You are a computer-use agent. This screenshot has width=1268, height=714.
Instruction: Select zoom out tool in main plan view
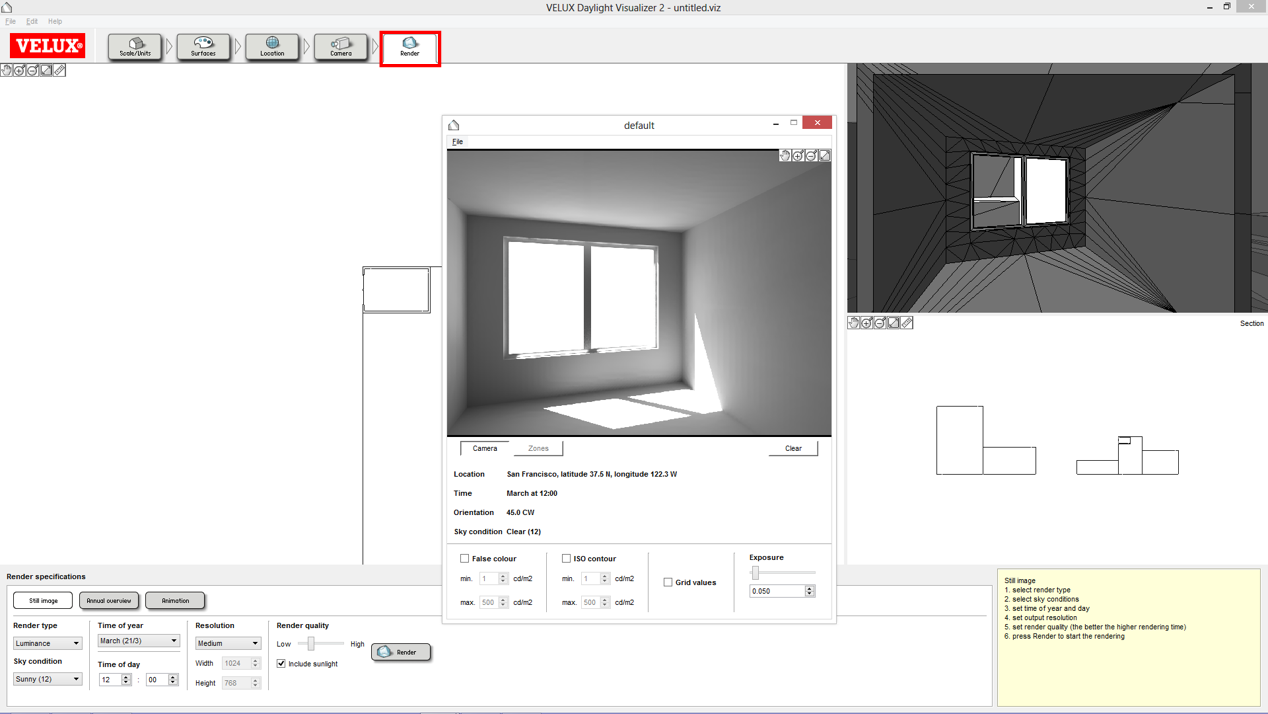pos(32,71)
